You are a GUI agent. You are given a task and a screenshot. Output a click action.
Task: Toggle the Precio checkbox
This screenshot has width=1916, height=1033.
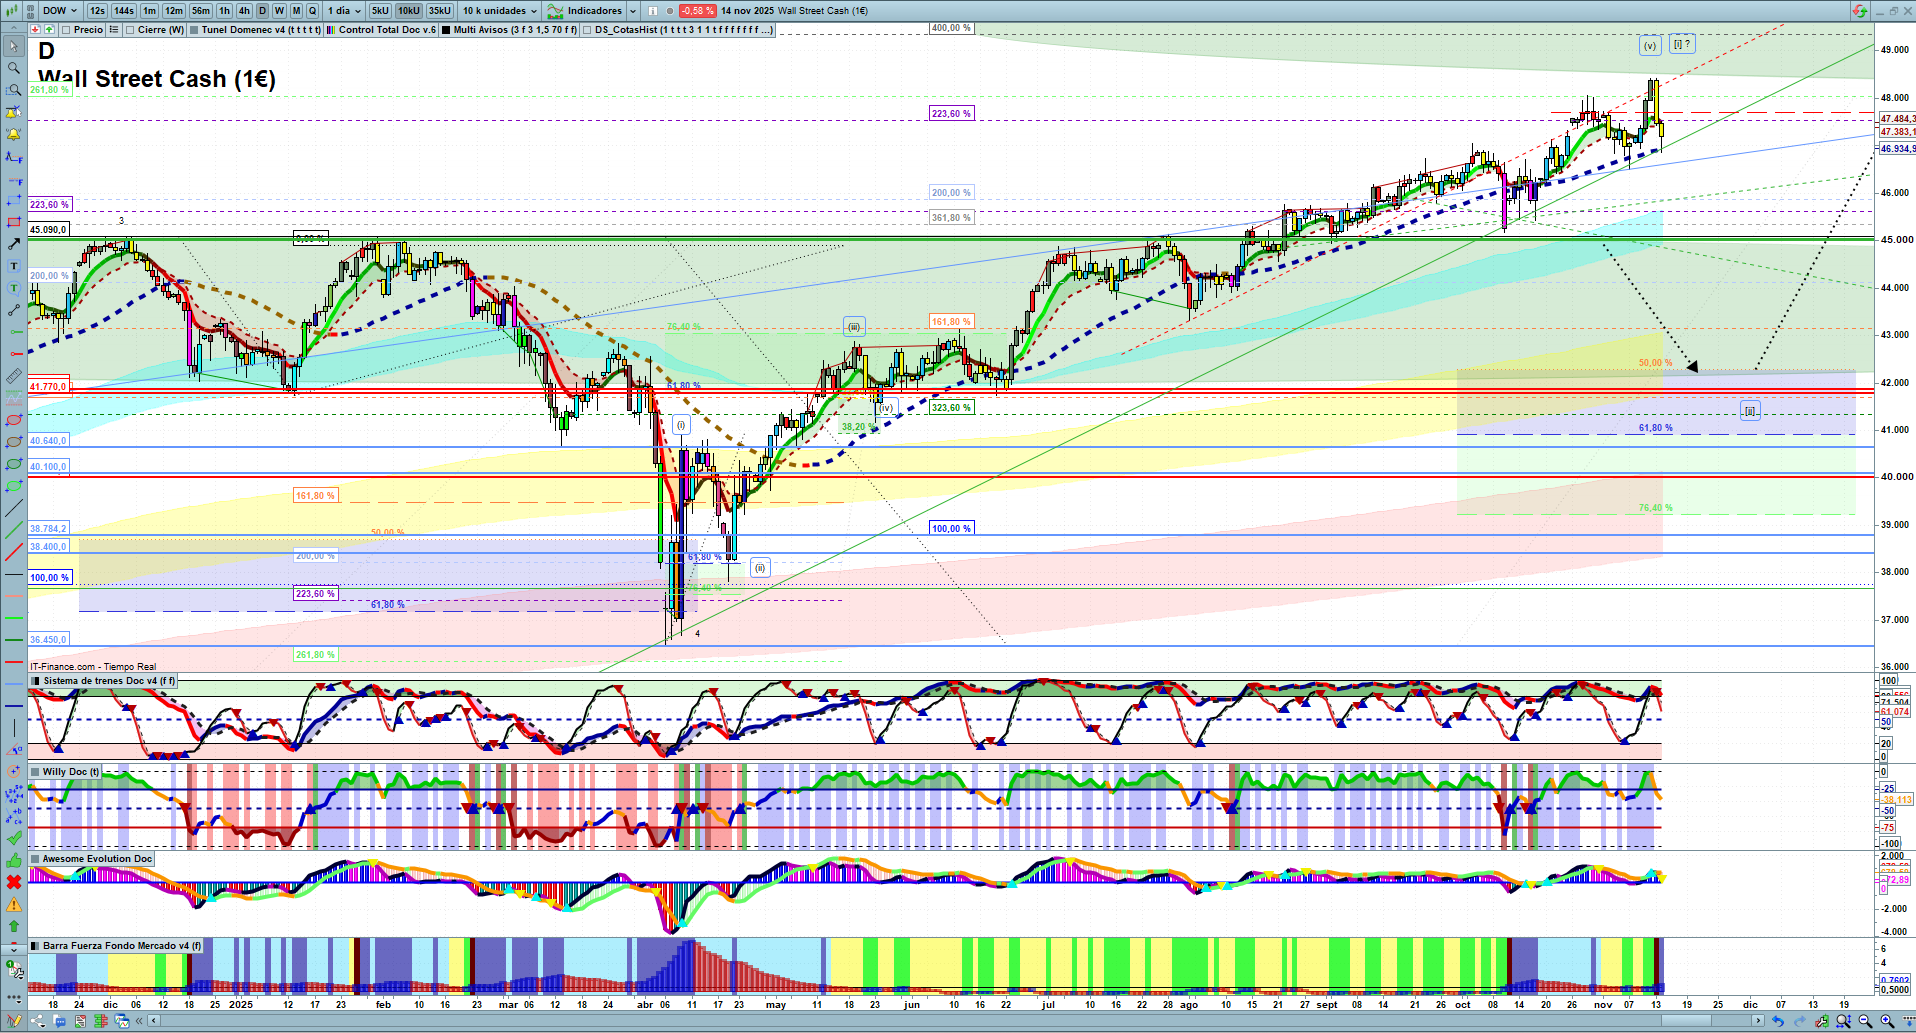click(66, 30)
